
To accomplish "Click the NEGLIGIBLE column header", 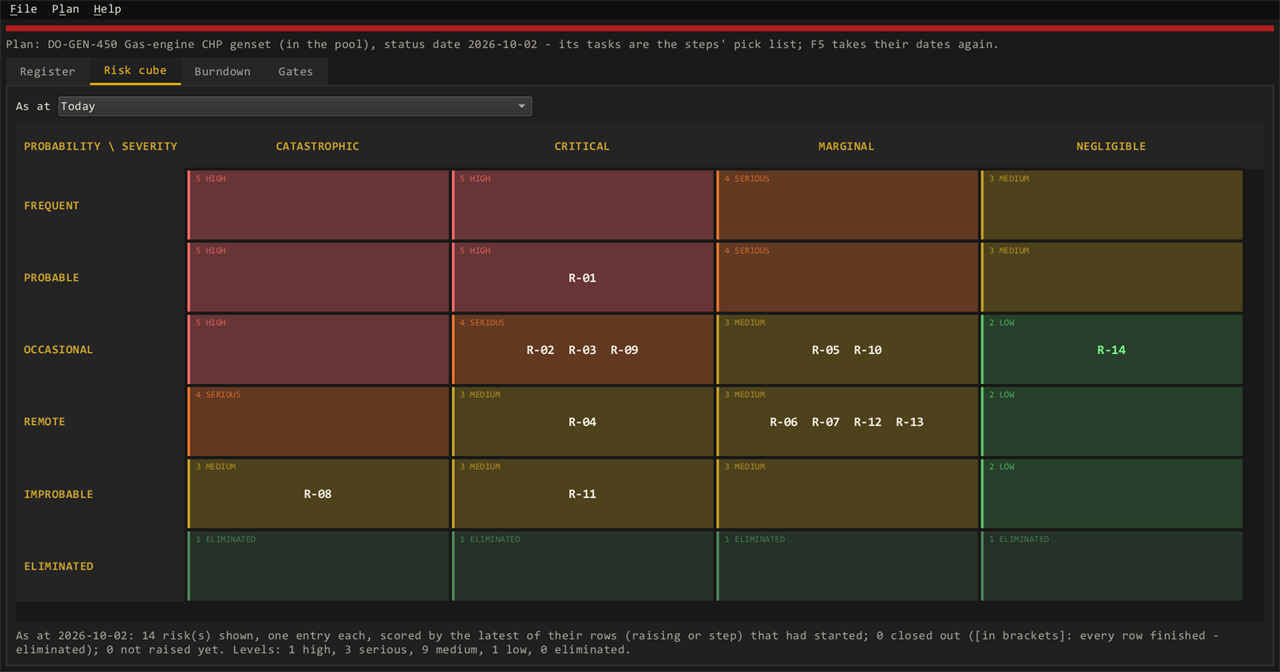I will pyautogui.click(x=1111, y=146).
